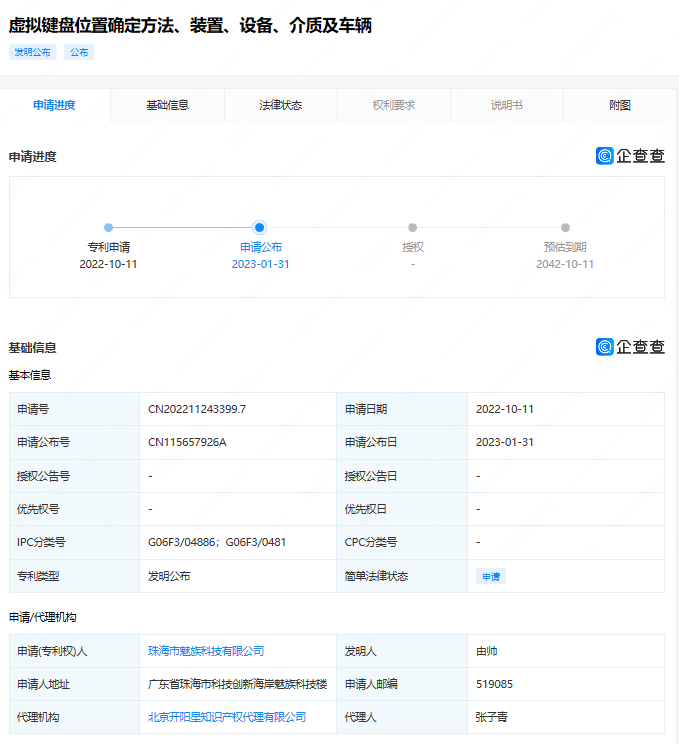
Task: Click the inventor name 由帅
Action: [487, 651]
